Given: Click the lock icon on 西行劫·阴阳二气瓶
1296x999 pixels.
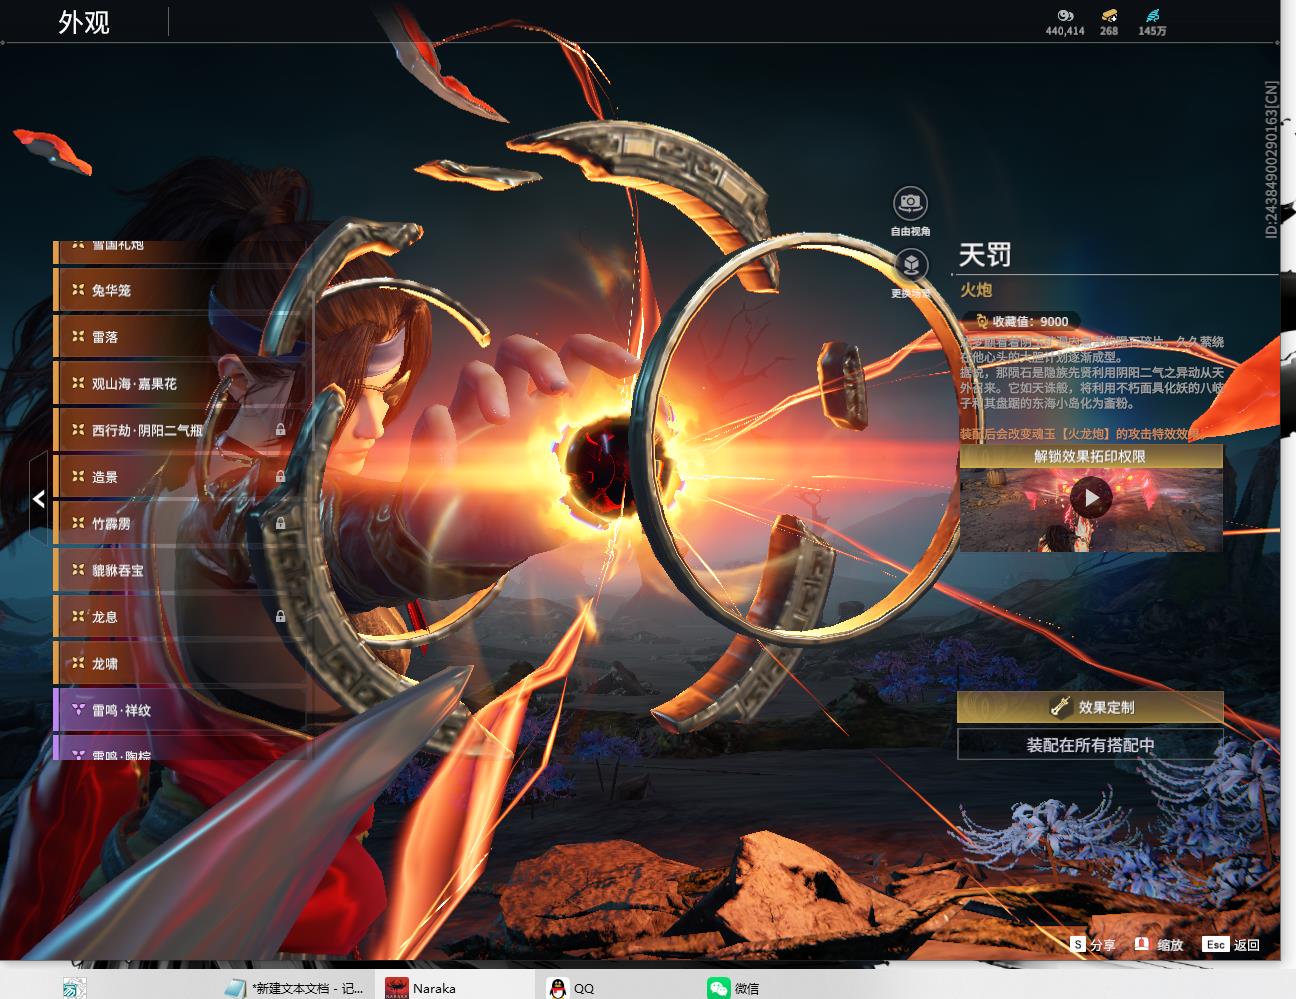Looking at the screenshot, I should [x=280, y=430].
